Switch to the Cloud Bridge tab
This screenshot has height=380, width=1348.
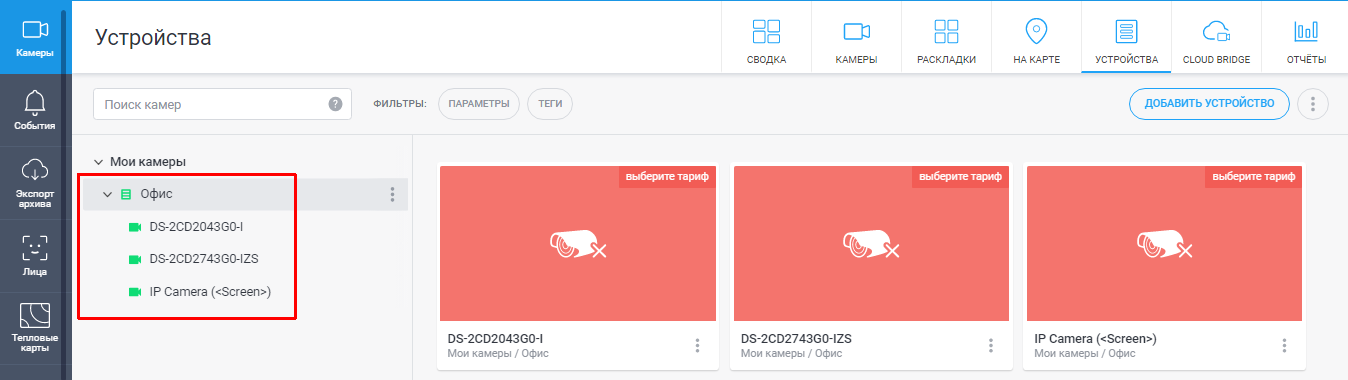1216,38
